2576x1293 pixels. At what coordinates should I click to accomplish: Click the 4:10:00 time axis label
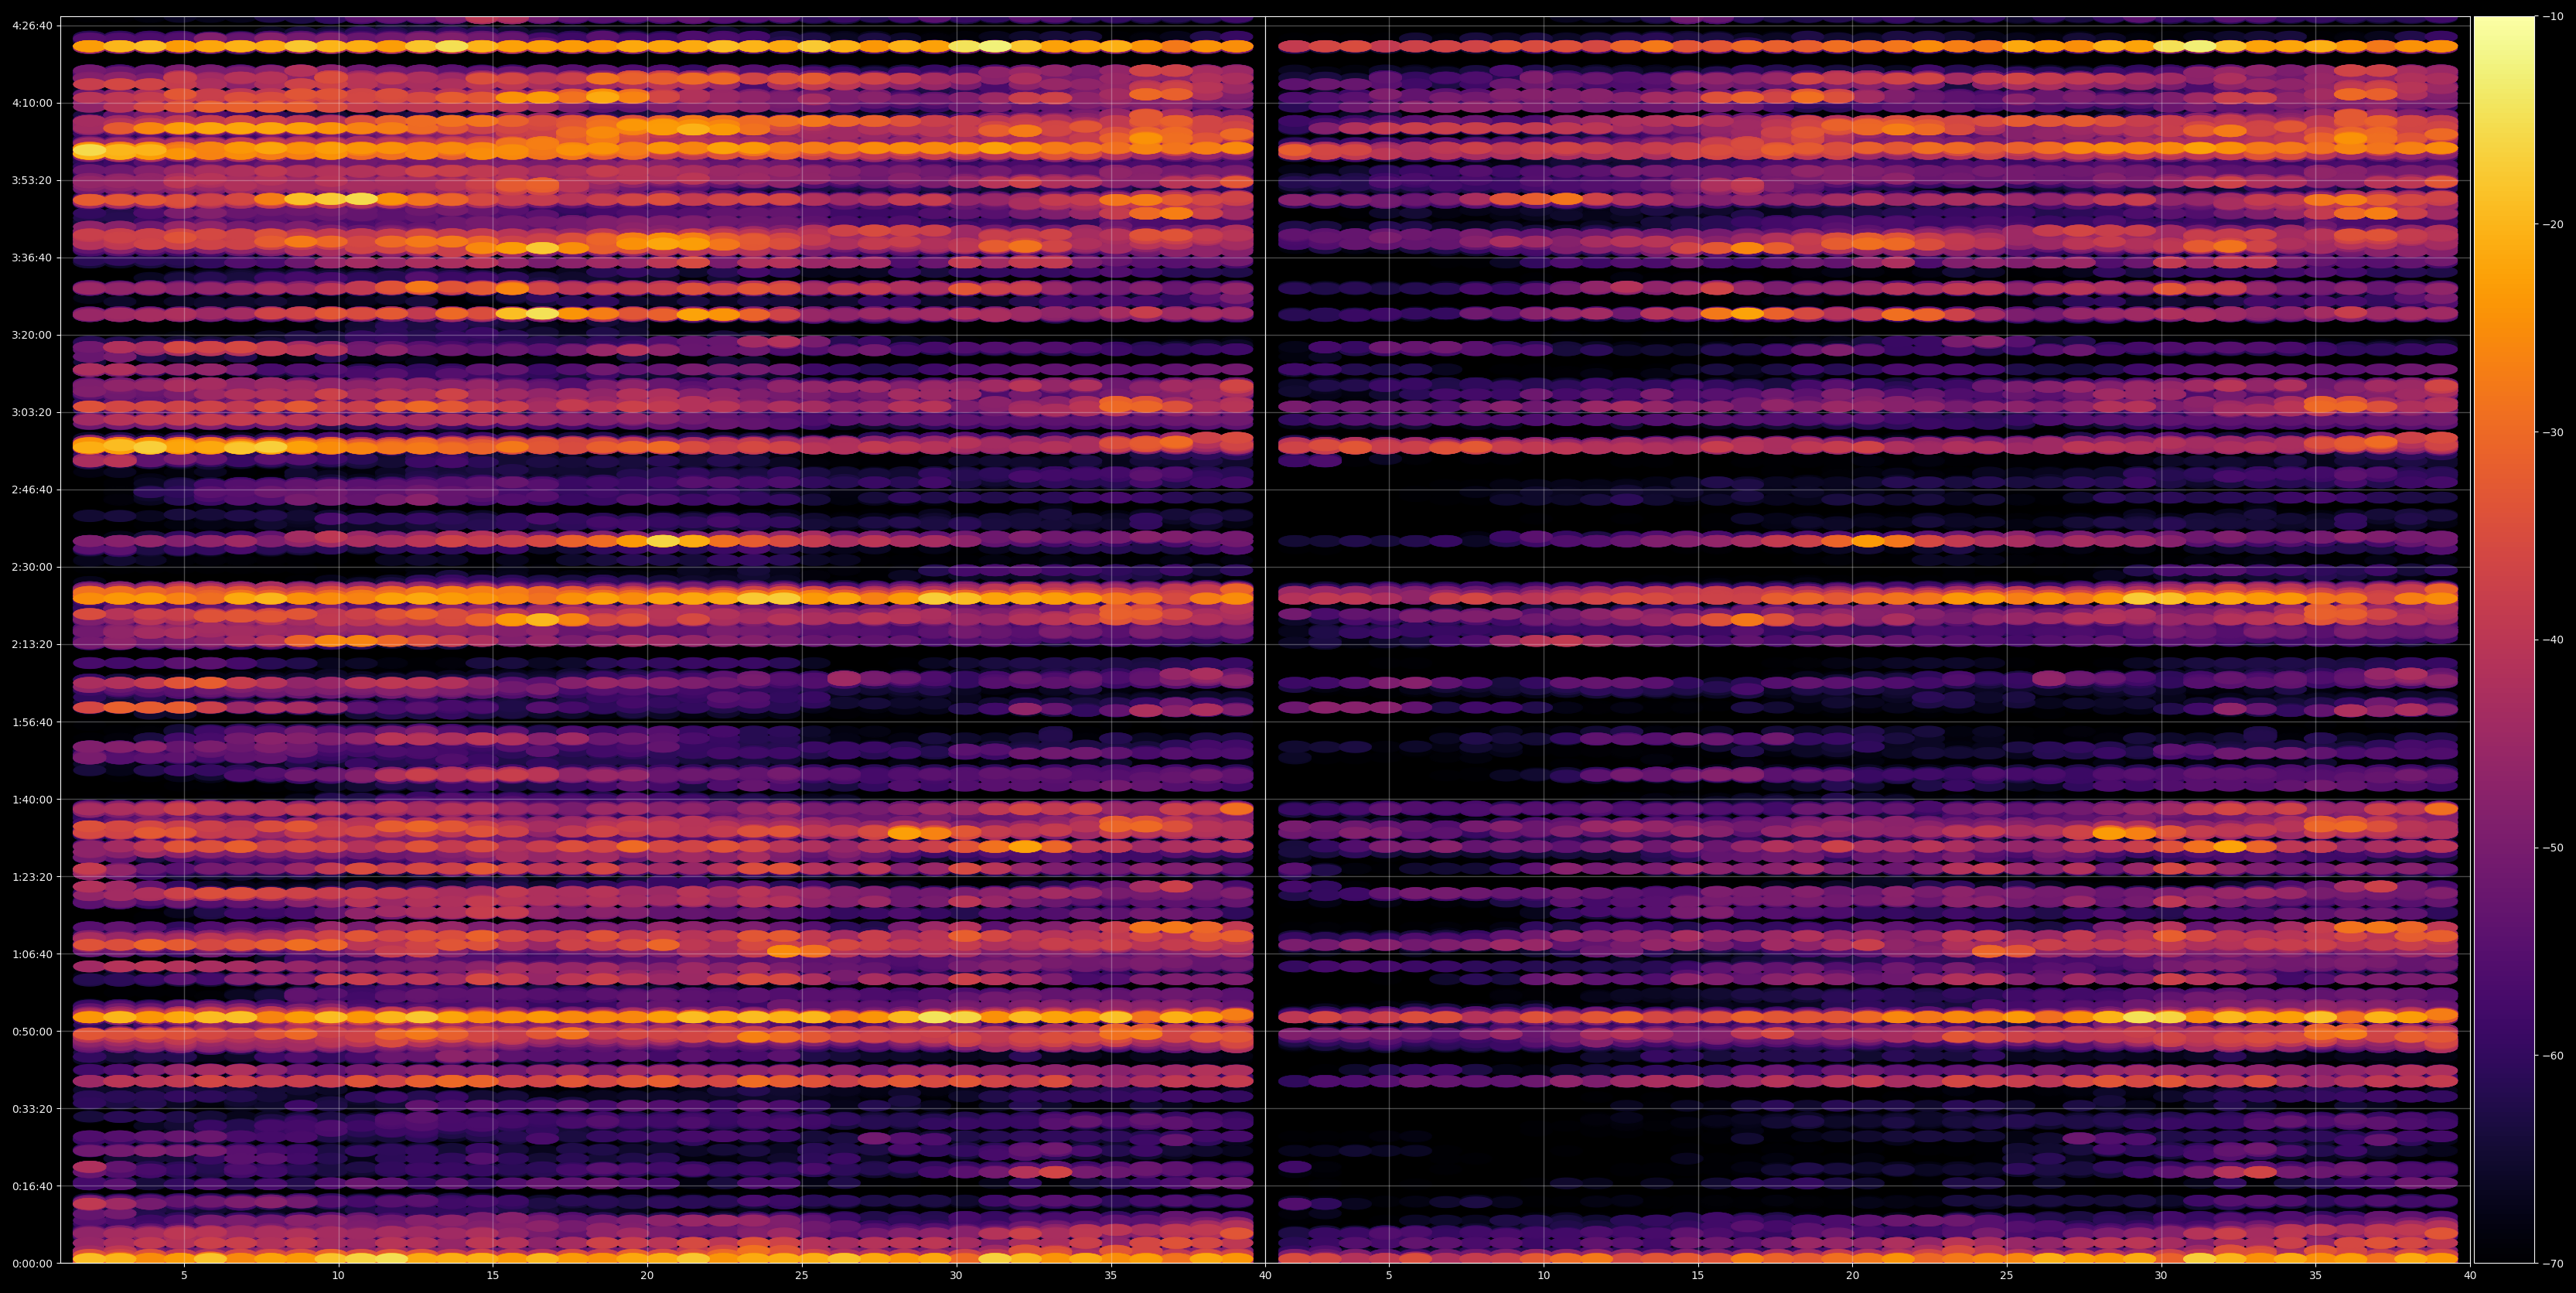[32, 103]
